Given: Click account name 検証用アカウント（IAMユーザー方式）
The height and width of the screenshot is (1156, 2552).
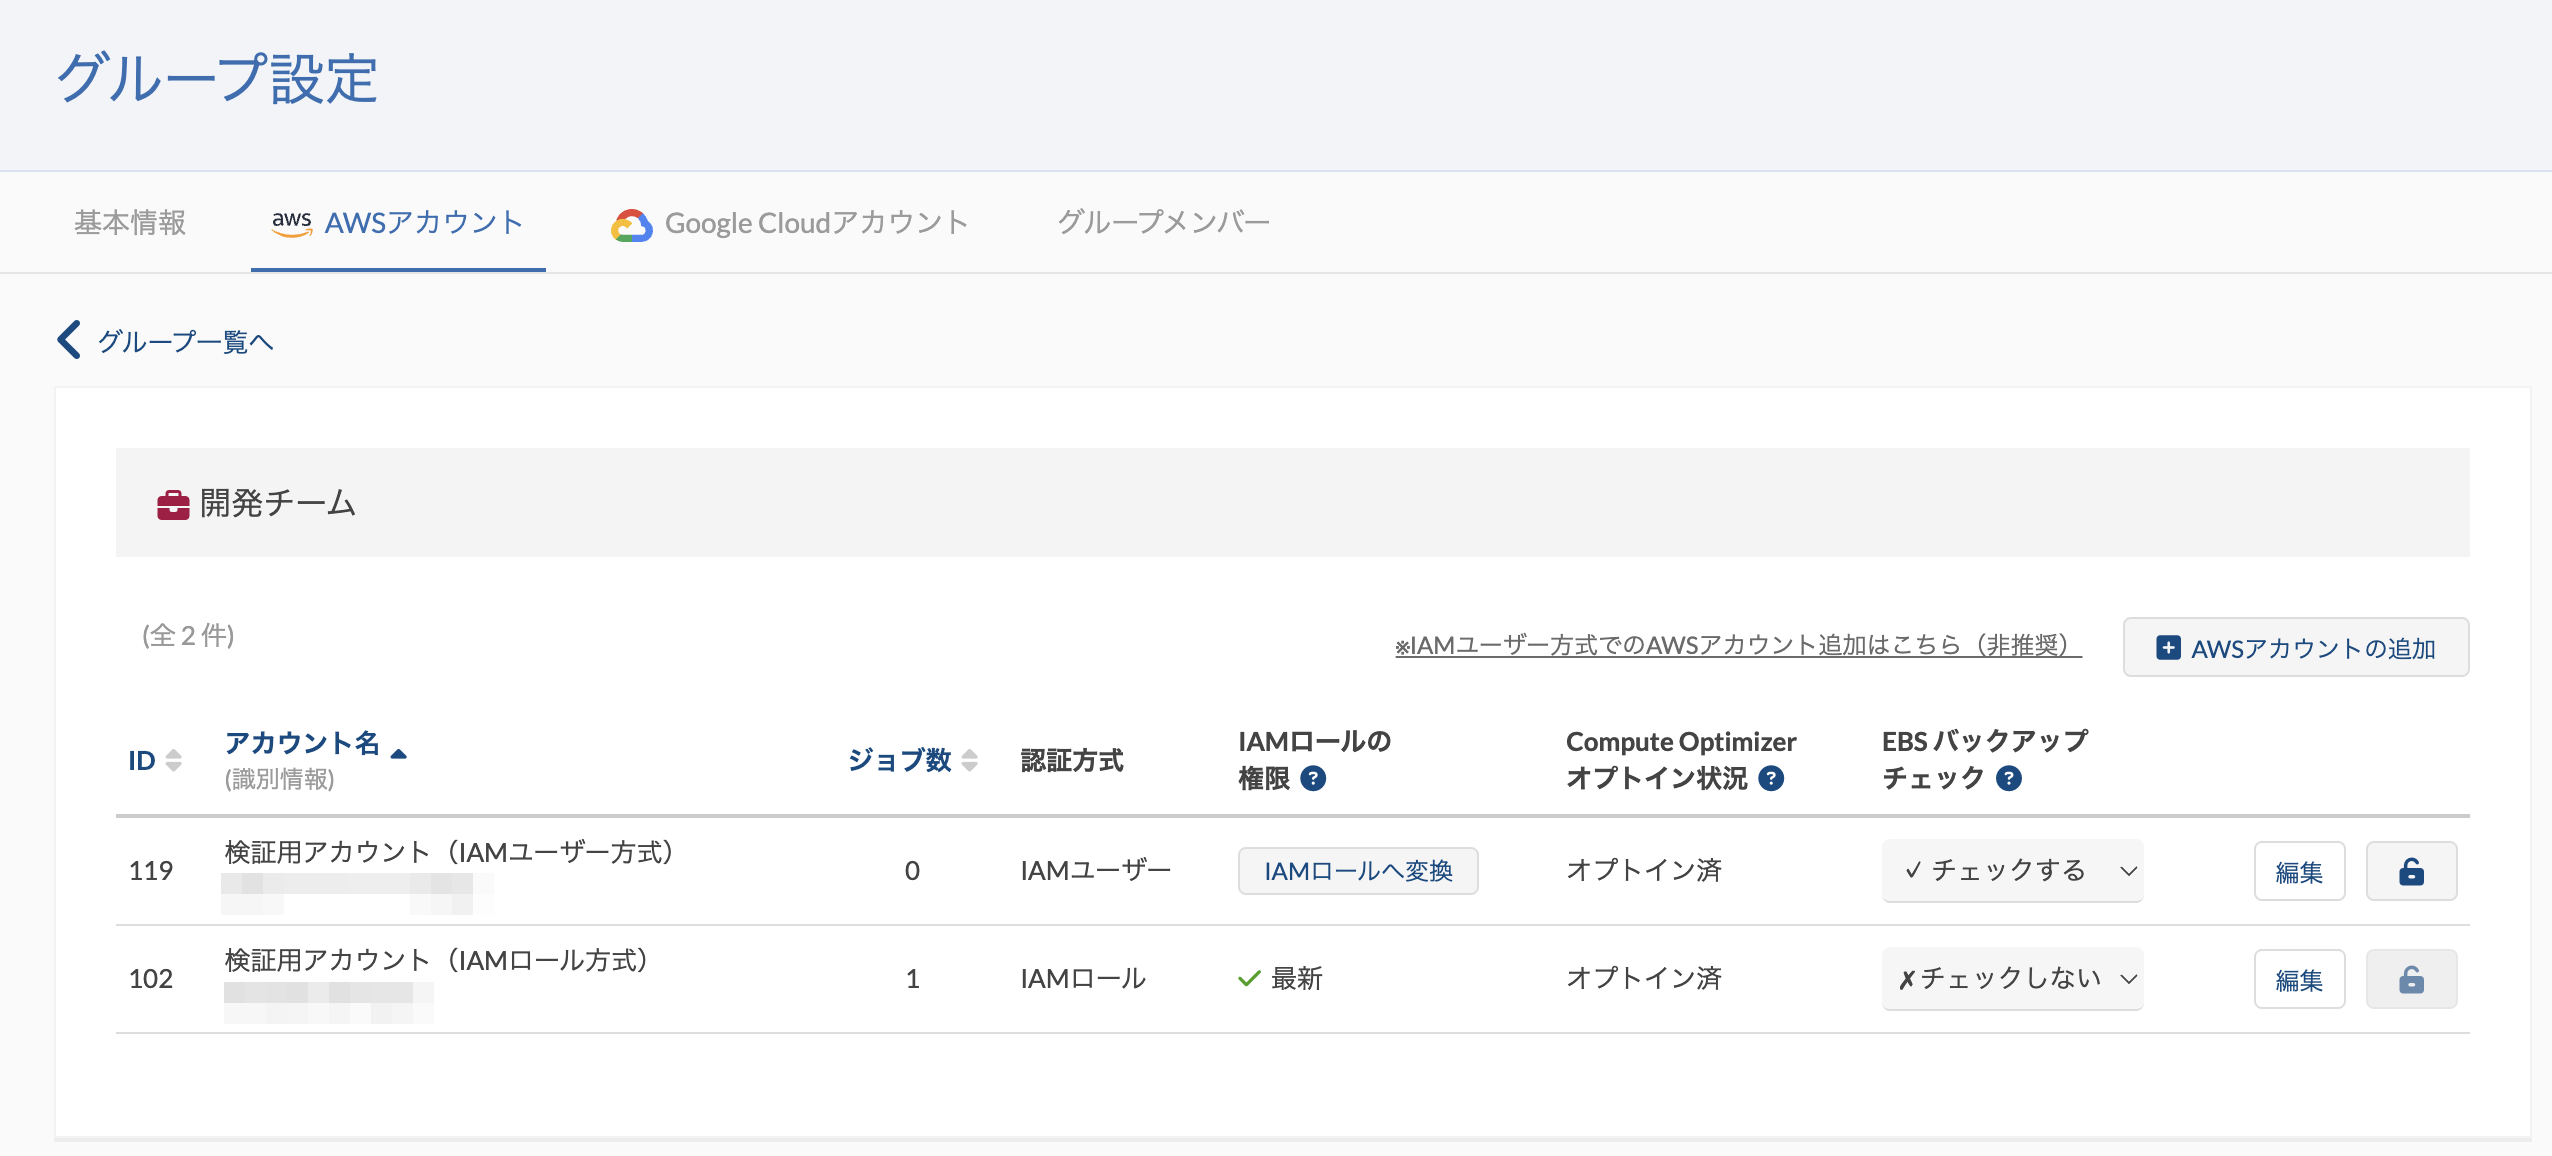Looking at the screenshot, I should tap(449, 852).
